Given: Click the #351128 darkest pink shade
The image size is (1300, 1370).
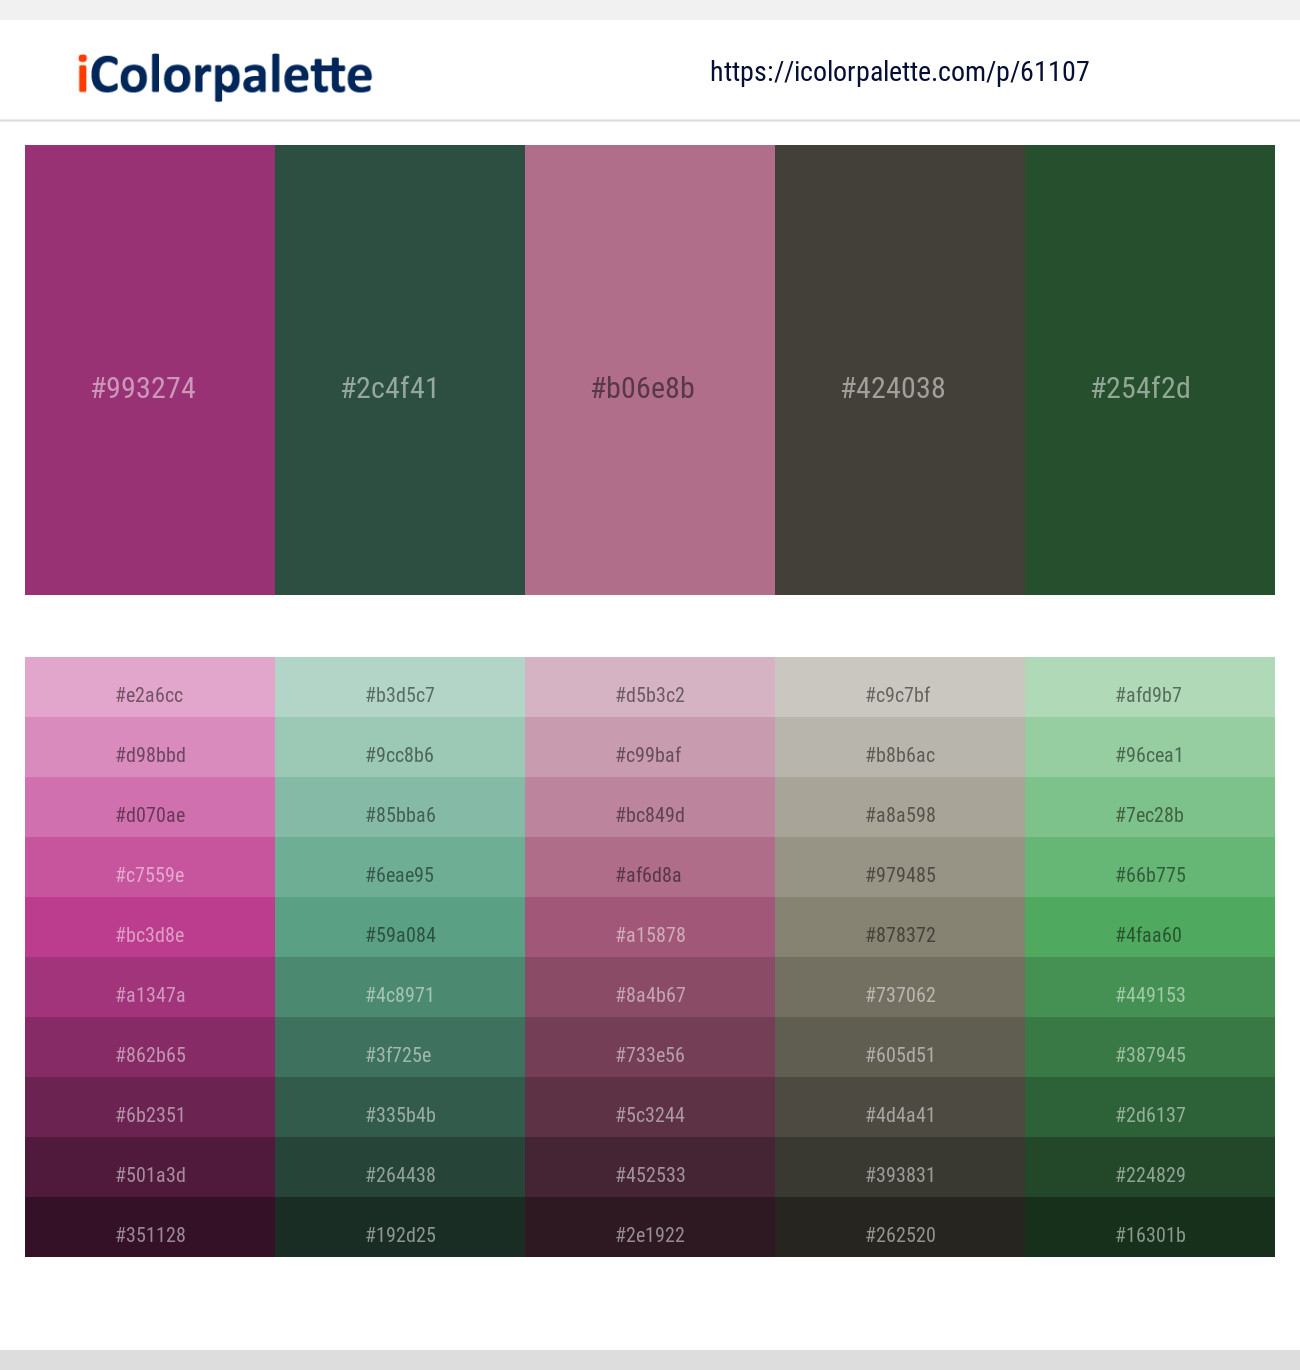Looking at the screenshot, I should coord(150,1234).
